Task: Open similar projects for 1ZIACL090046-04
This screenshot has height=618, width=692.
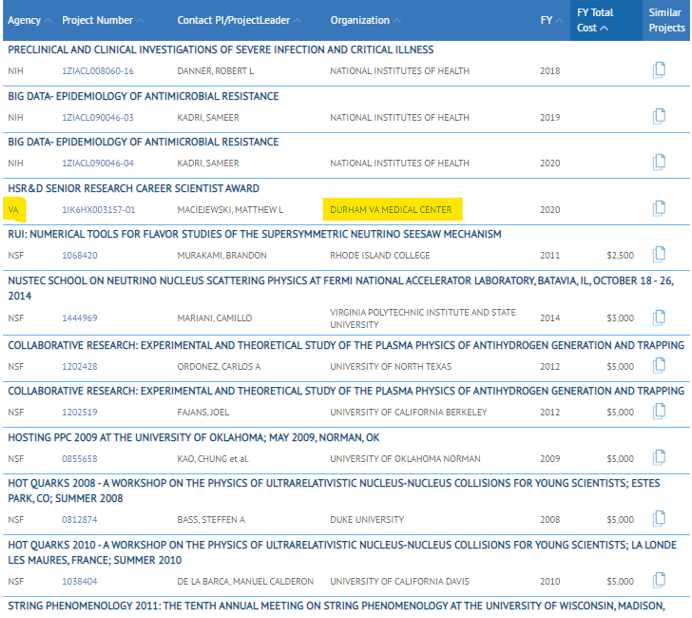Action: pyautogui.click(x=659, y=162)
